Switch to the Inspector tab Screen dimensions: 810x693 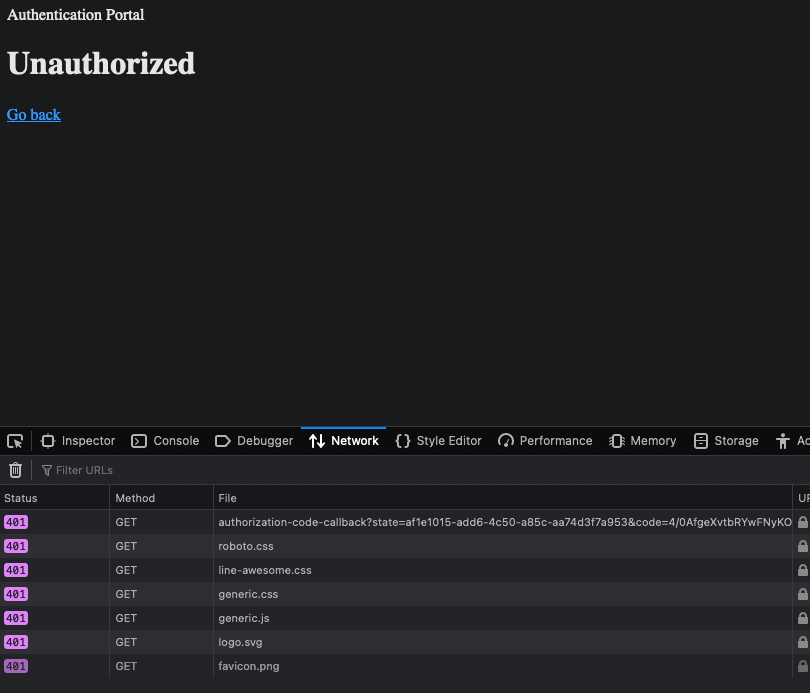tap(77, 440)
